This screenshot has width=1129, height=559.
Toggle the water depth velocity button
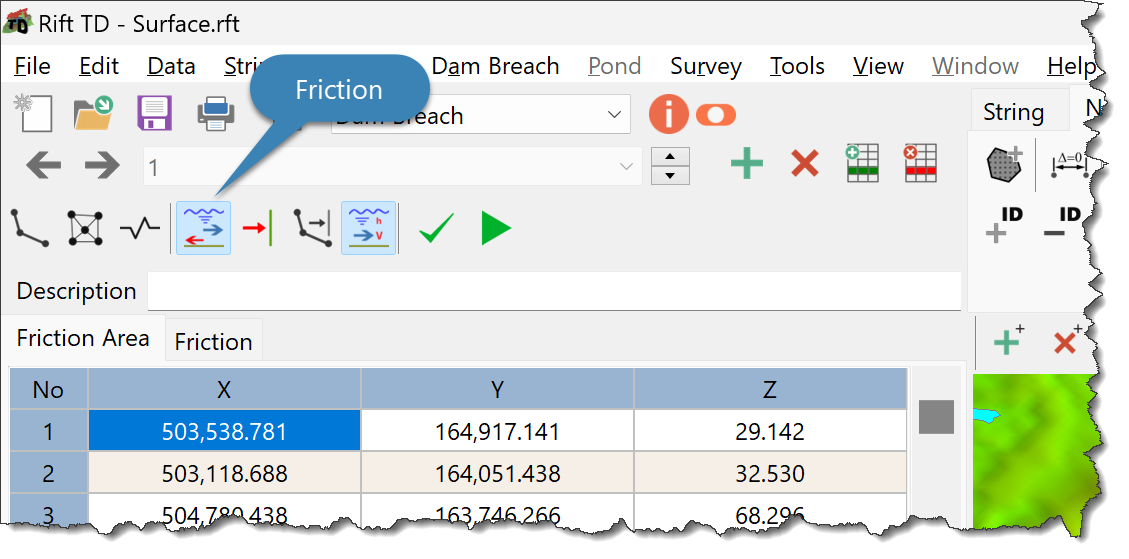tap(368, 228)
